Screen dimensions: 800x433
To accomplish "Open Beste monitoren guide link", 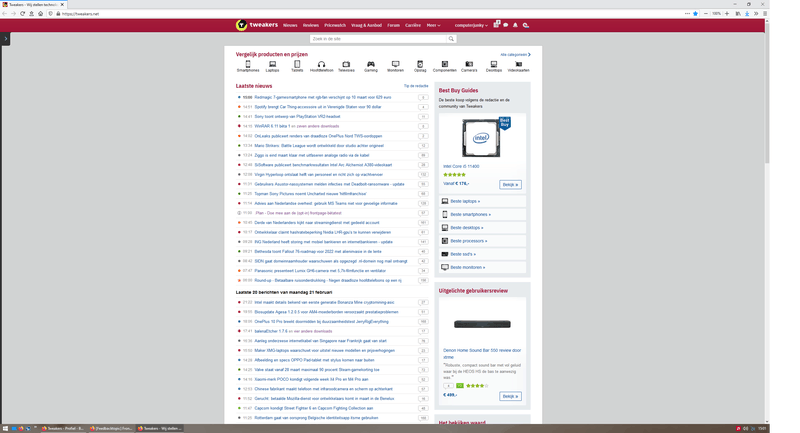I will tap(468, 267).
